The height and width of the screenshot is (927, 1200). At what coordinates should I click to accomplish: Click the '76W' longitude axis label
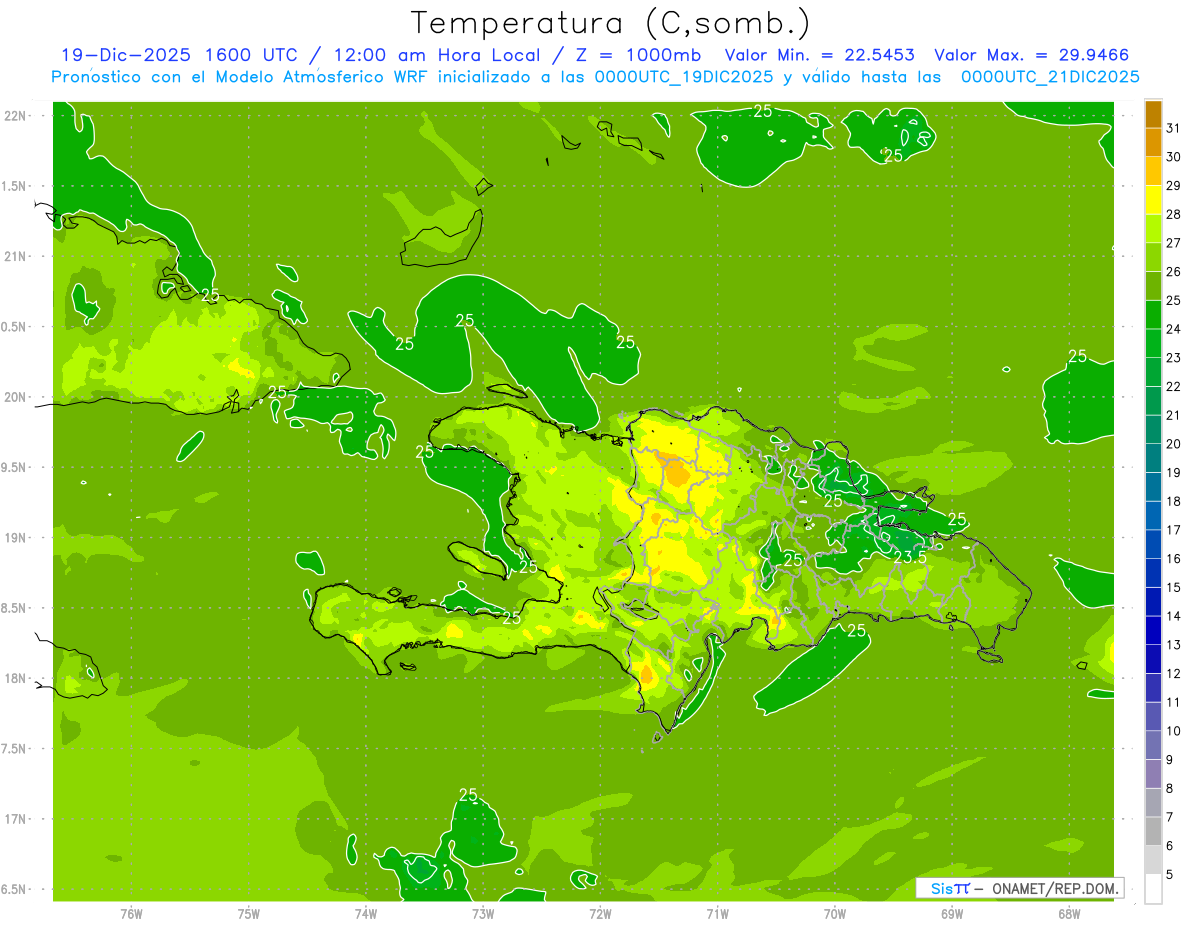131,914
